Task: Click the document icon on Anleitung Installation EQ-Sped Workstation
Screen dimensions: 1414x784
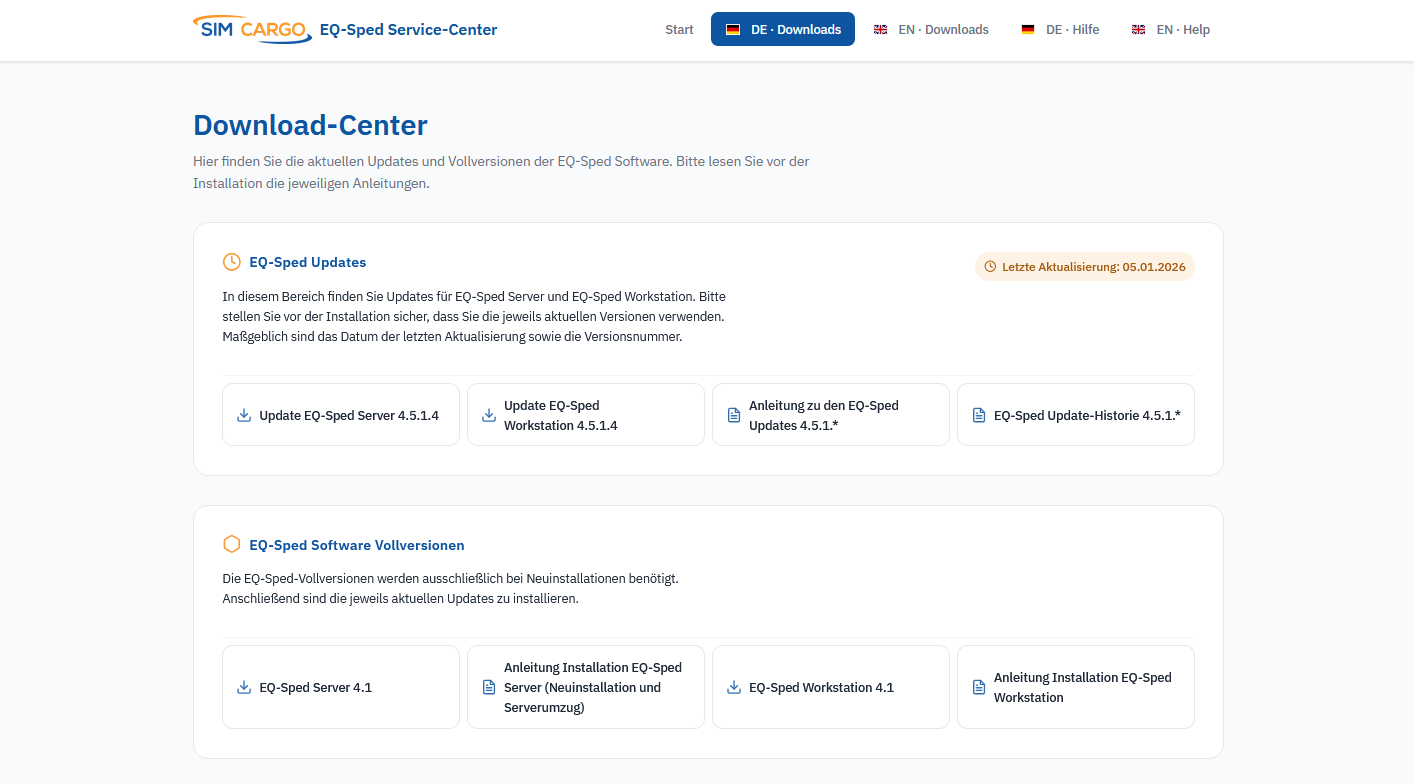Action: pyautogui.click(x=979, y=687)
